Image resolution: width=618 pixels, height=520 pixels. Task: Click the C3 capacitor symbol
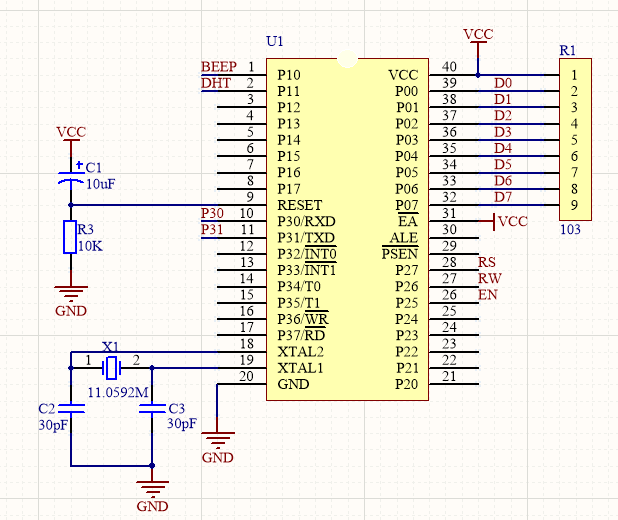pyautogui.click(x=152, y=408)
